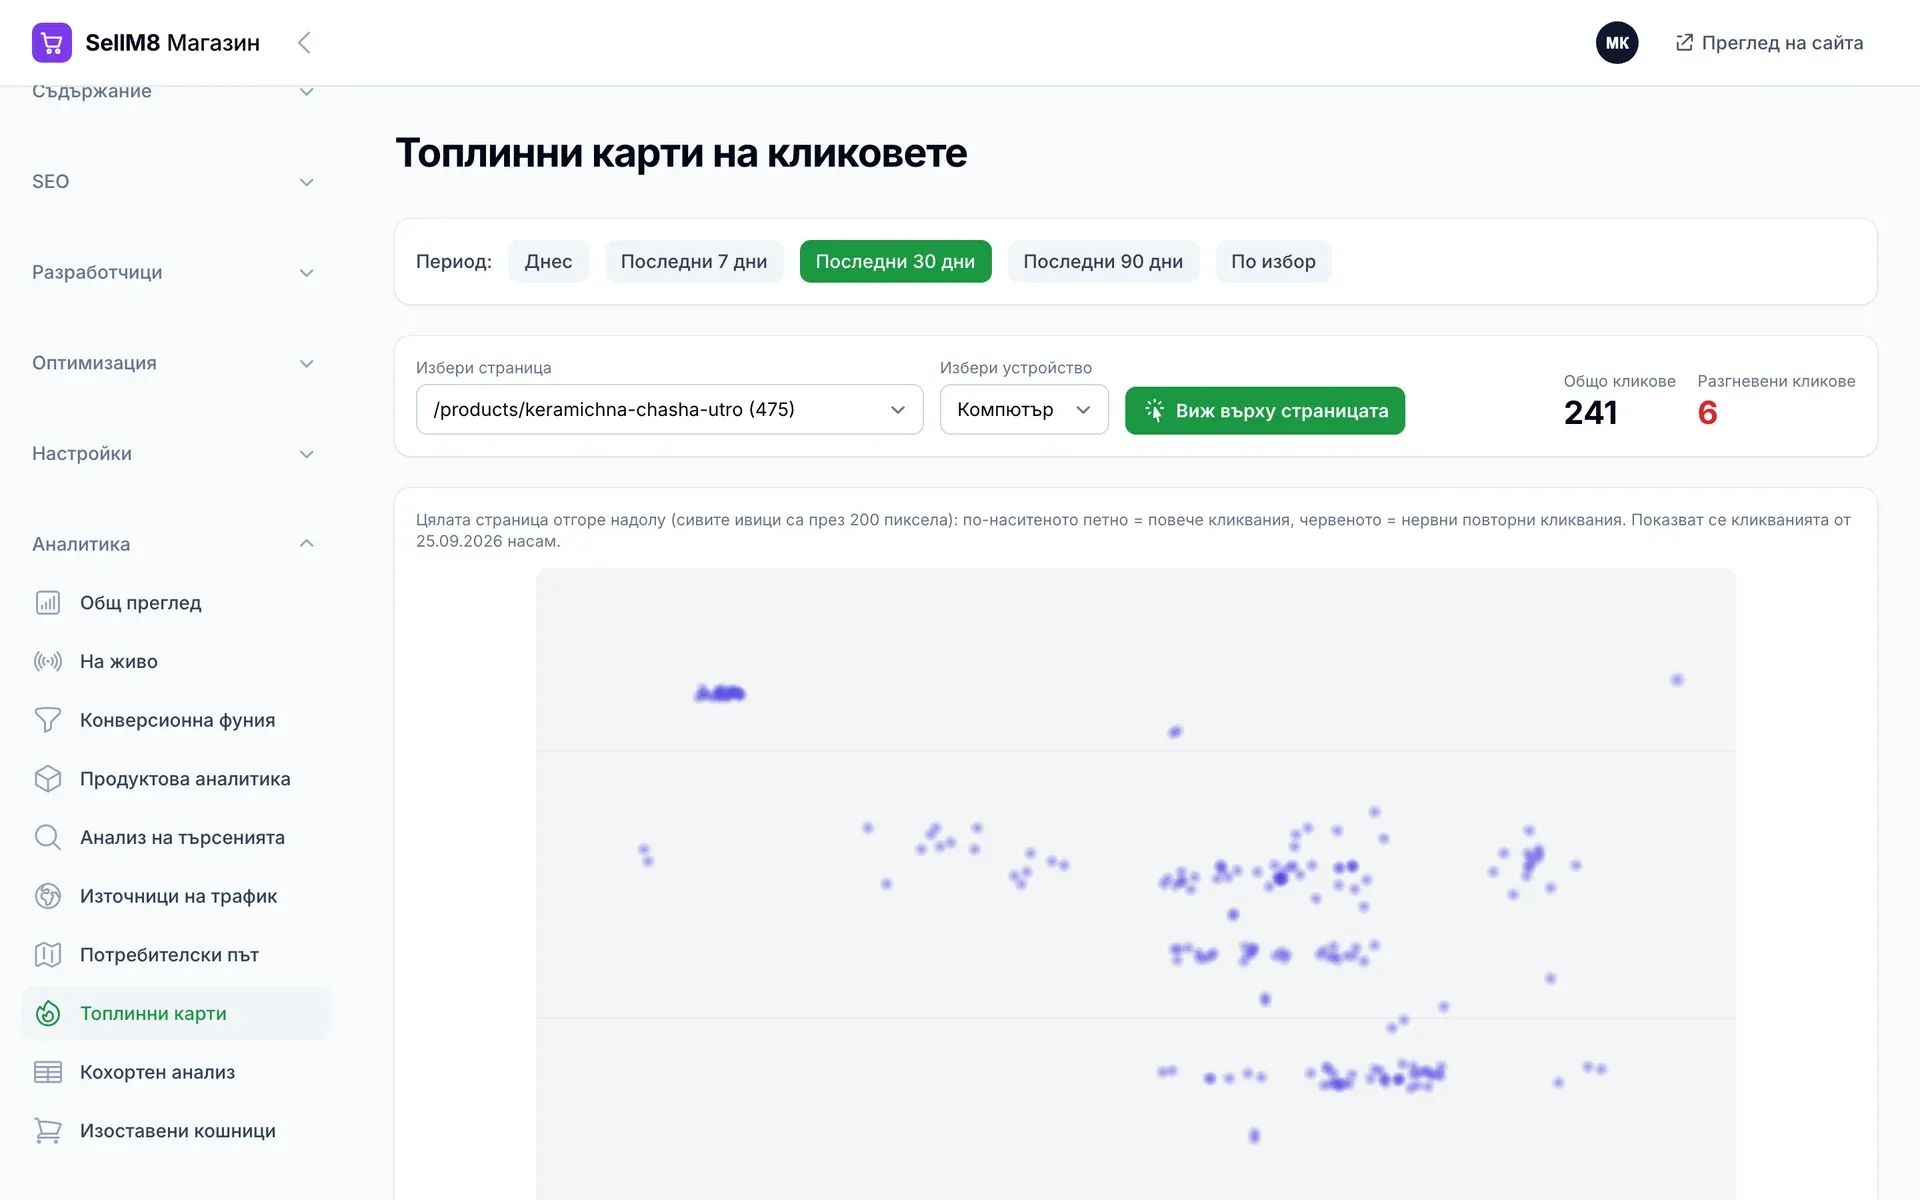Click the Общо кликове label
This screenshot has width=1920, height=1200.
click(x=1619, y=381)
